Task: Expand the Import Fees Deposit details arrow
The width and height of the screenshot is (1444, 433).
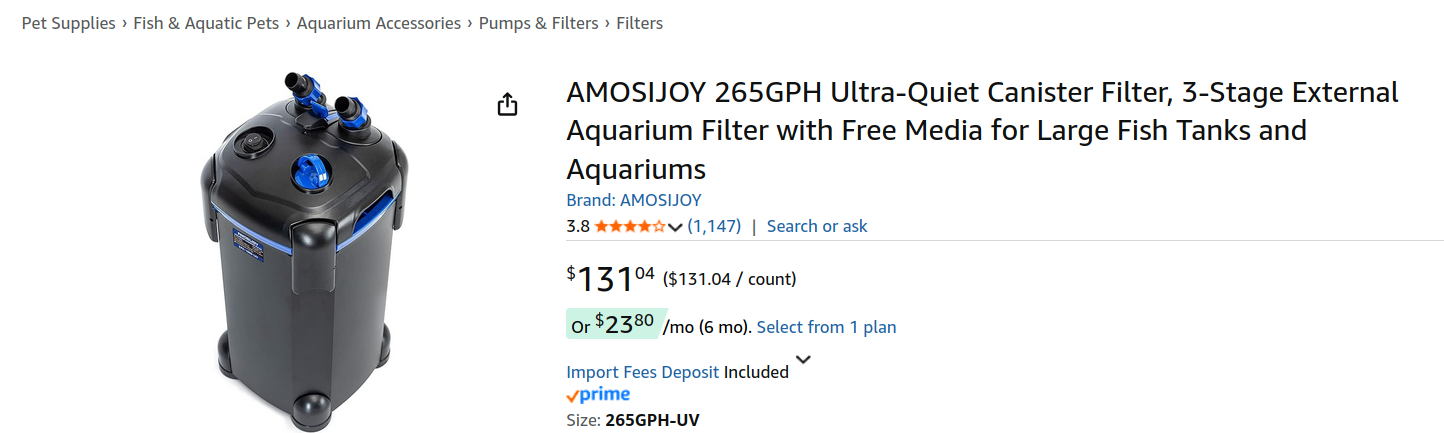Action: pos(803,360)
